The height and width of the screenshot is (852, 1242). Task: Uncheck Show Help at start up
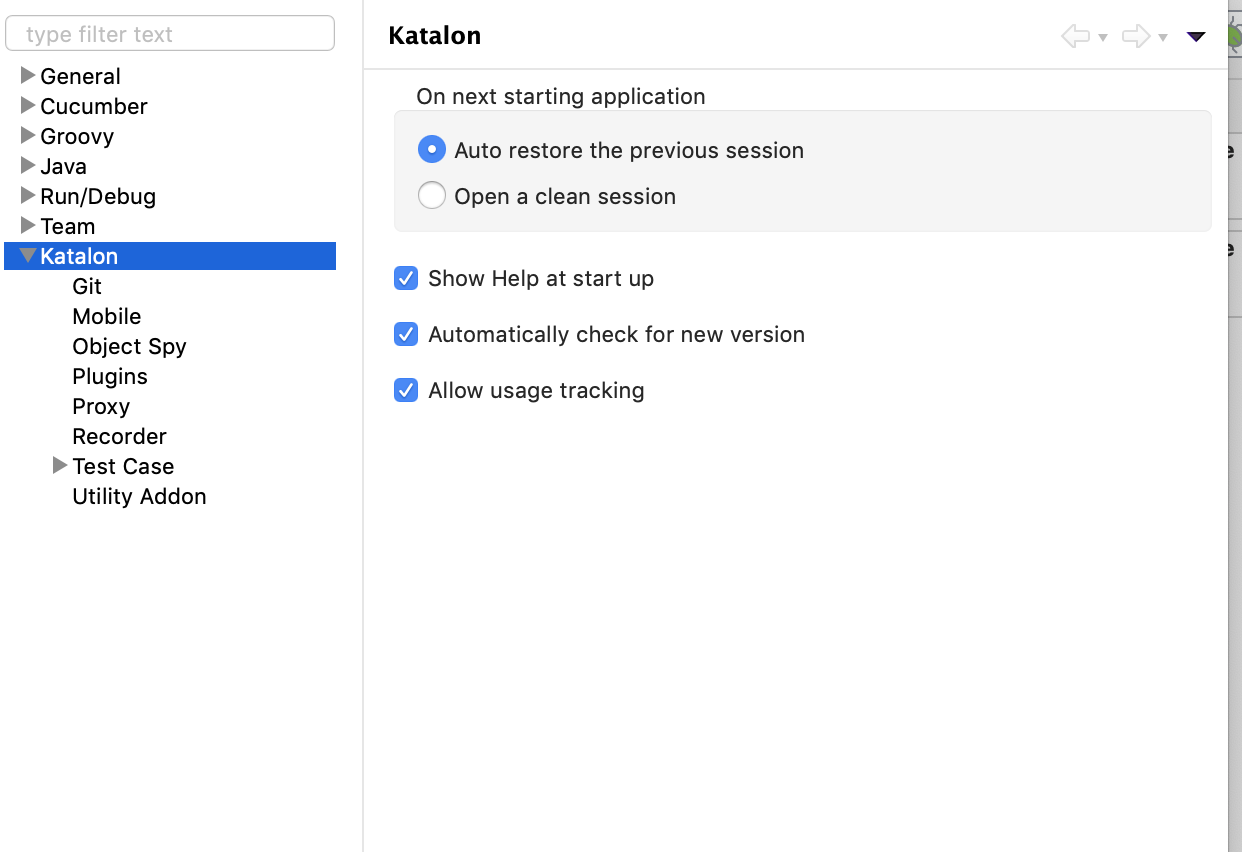pos(406,278)
